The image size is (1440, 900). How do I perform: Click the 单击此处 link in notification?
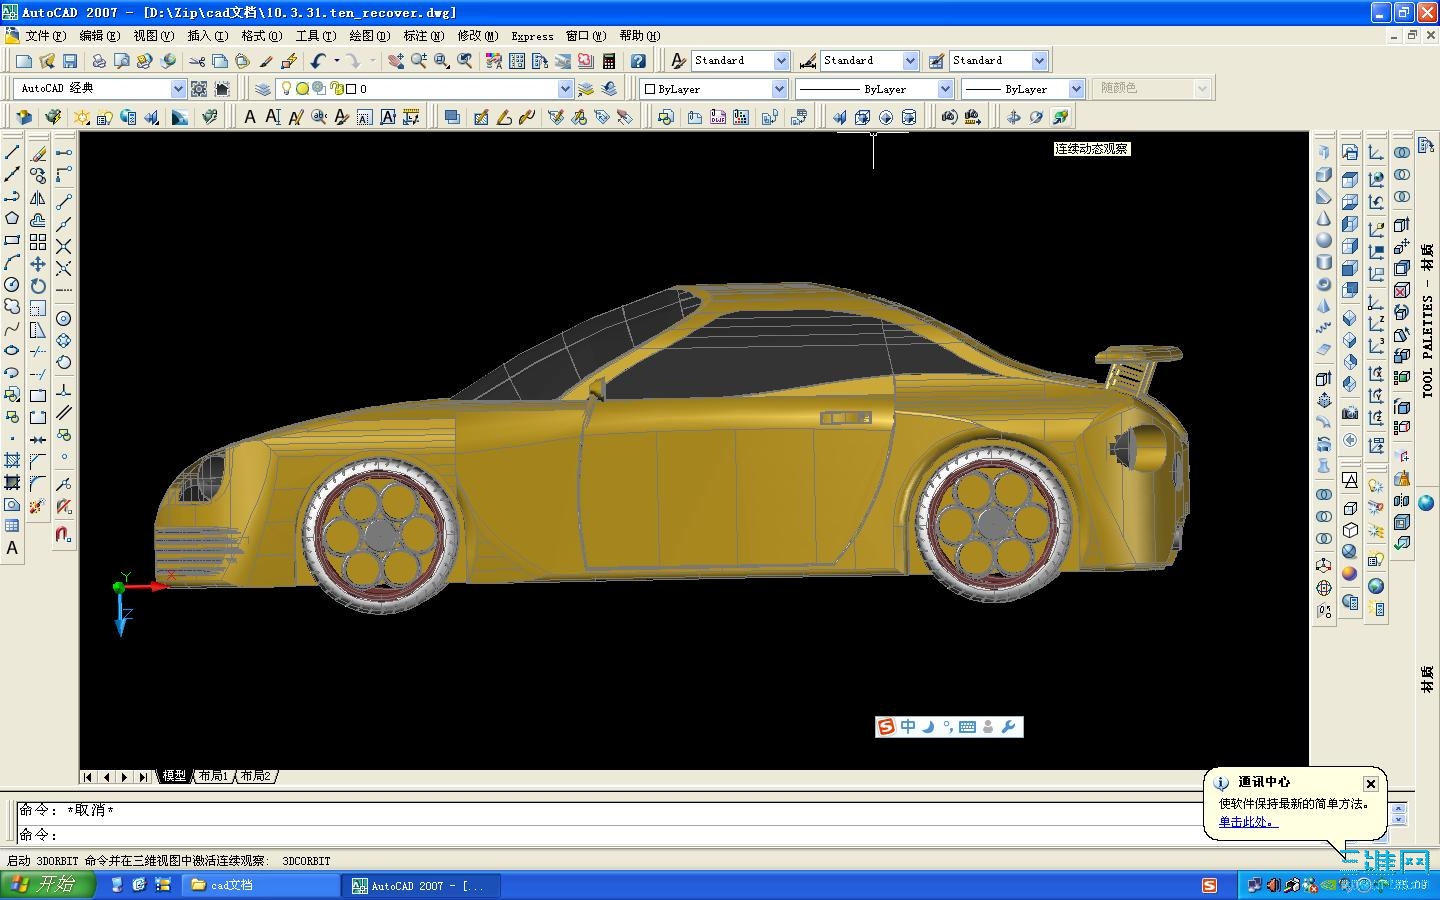click(1247, 822)
